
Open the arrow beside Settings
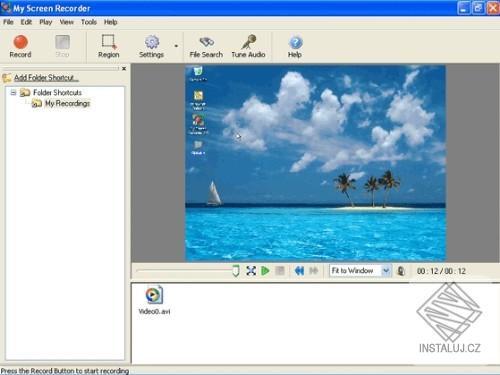(x=176, y=46)
